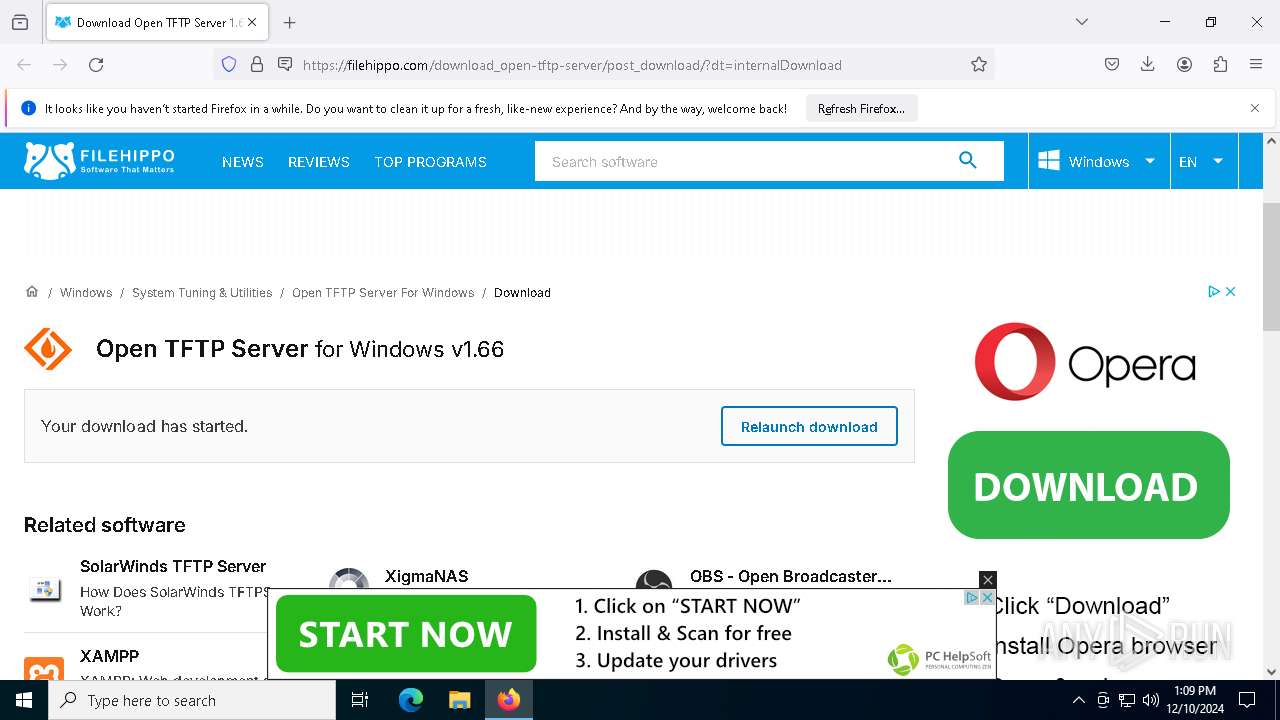
Task: Click the Opera logo ad
Action: click(1085, 361)
